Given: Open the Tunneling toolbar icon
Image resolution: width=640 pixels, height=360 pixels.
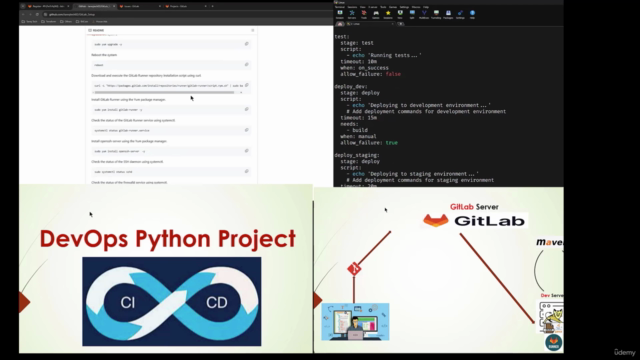Looking at the screenshot, I should (436, 14).
